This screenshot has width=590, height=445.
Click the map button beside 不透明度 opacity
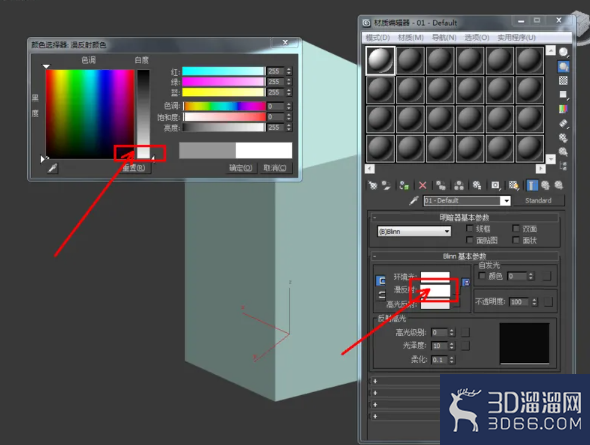pos(549,302)
